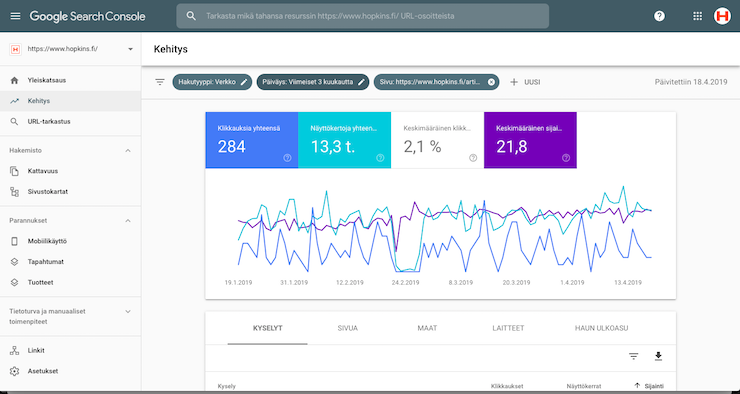Sort the table by Sijainti column
Screen dimensions: 740x394
[649, 386]
